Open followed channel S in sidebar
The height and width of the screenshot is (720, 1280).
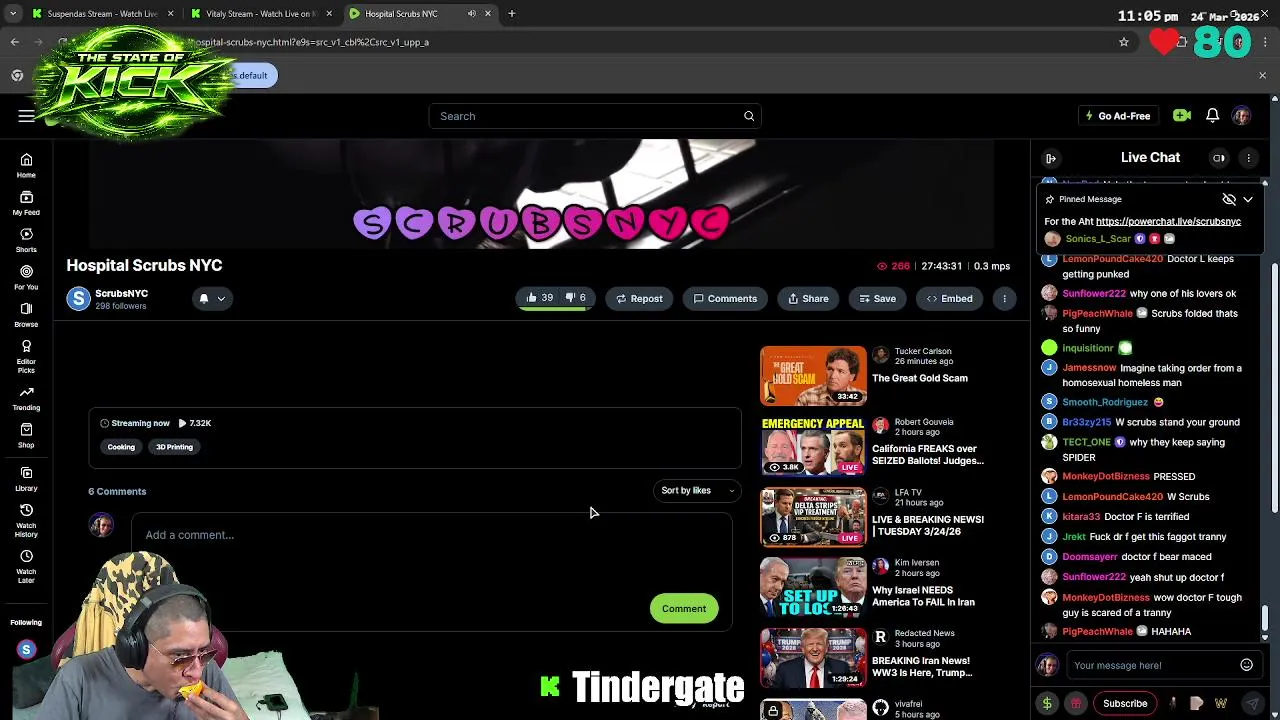[x=26, y=650]
